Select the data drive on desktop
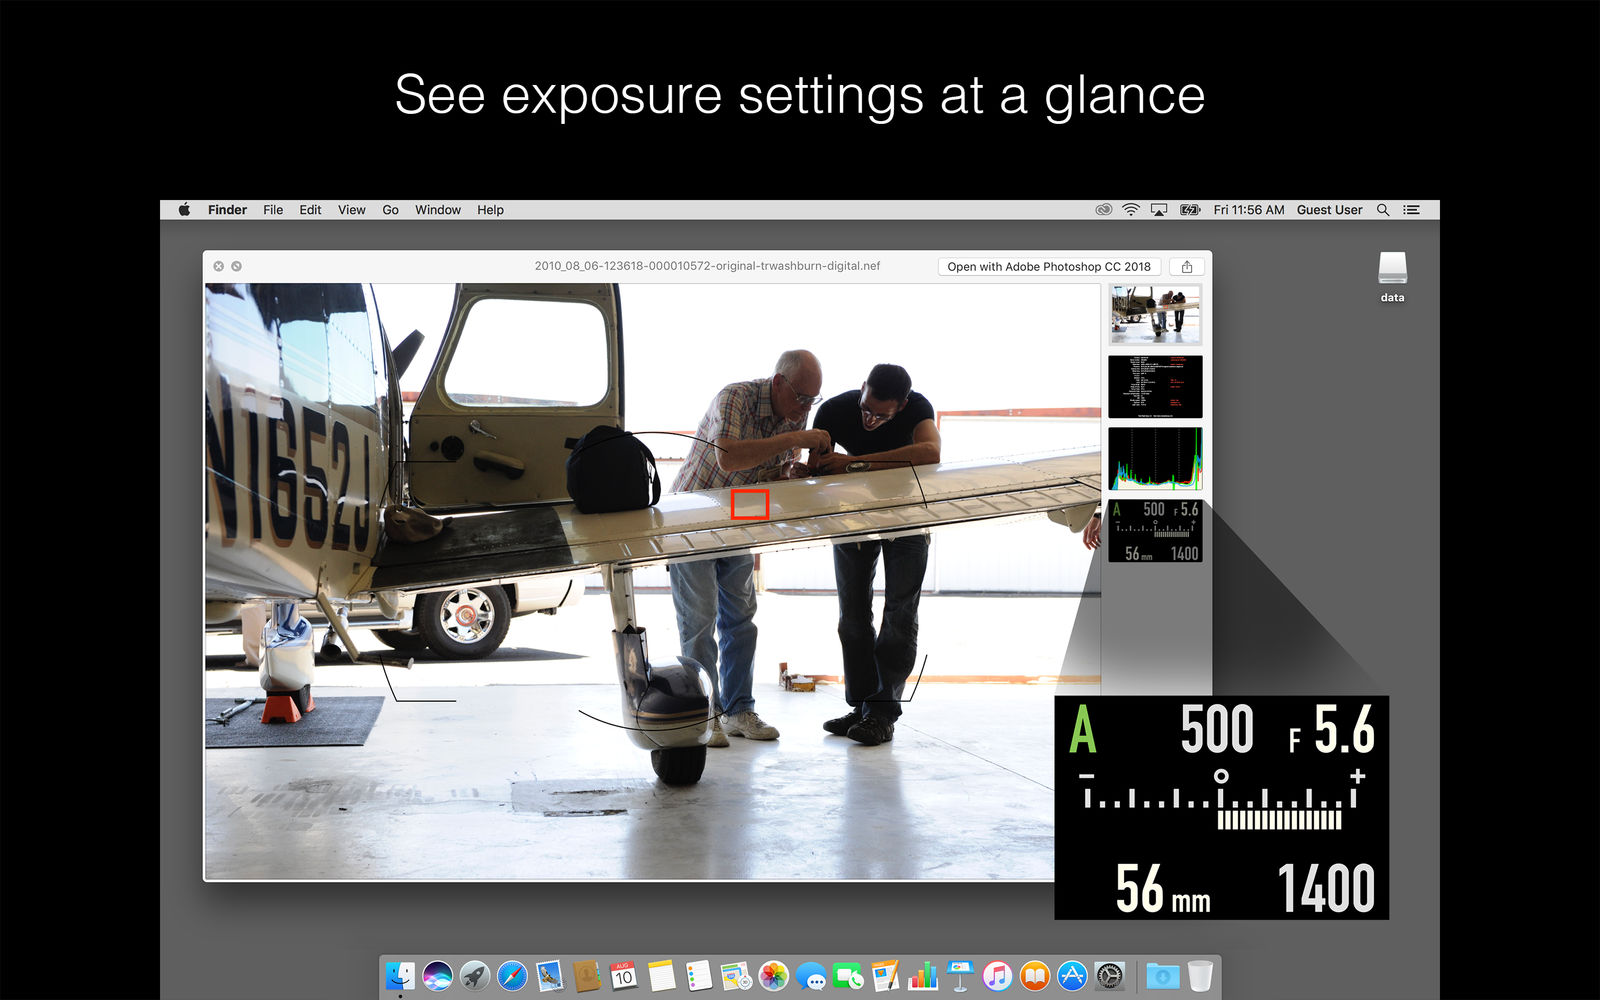 [1392, 276]
